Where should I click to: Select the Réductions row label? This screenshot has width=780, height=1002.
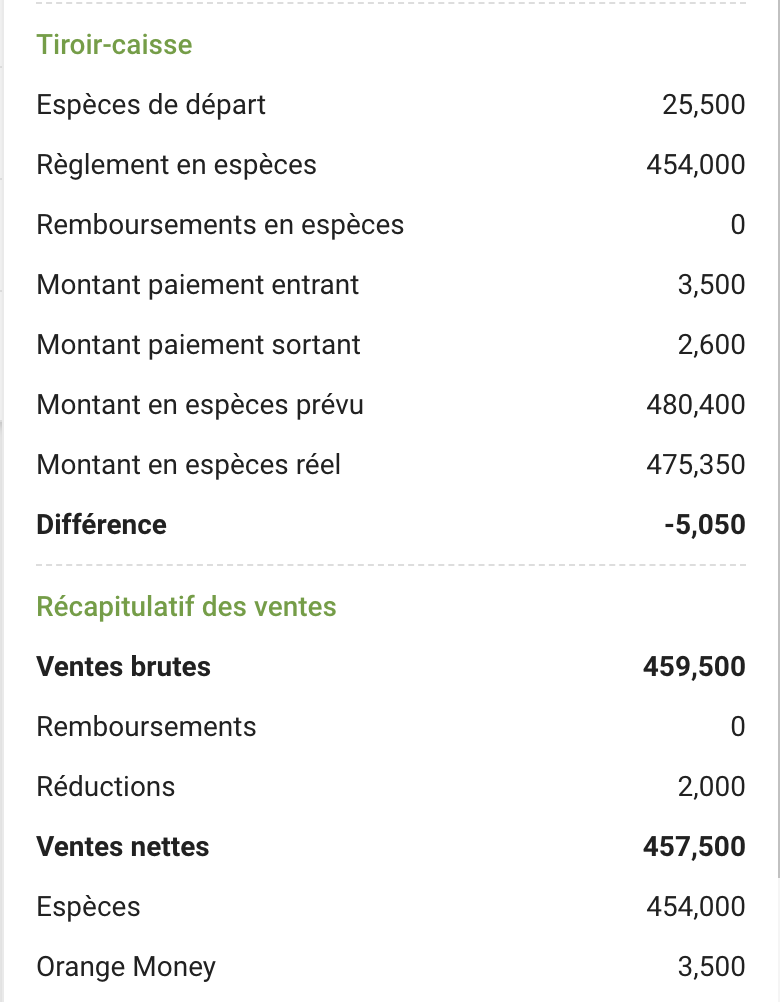105,787
